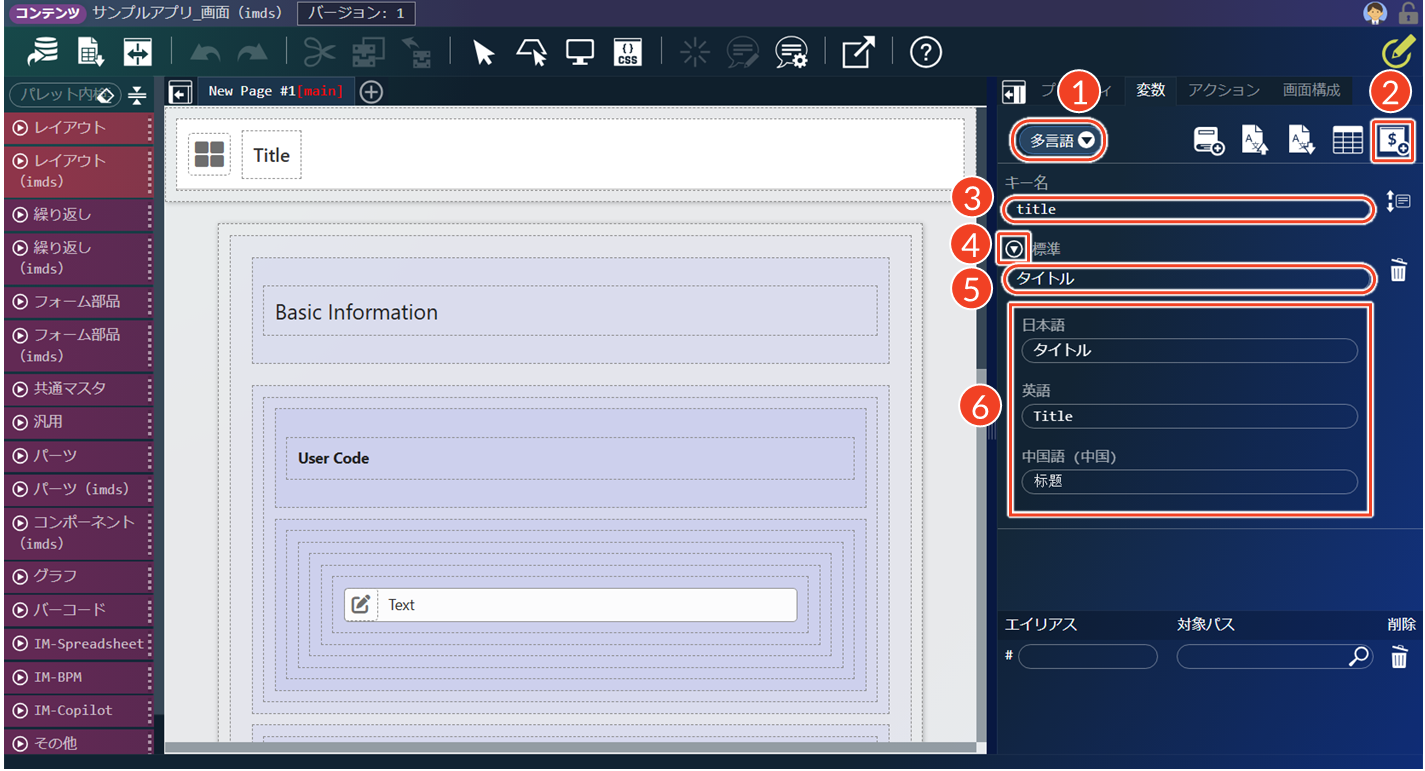This screenshot has width=1425, height=771.
Task: Delete the title key with trash icon
Action: pyautogui.click(x=1398, y=270)
